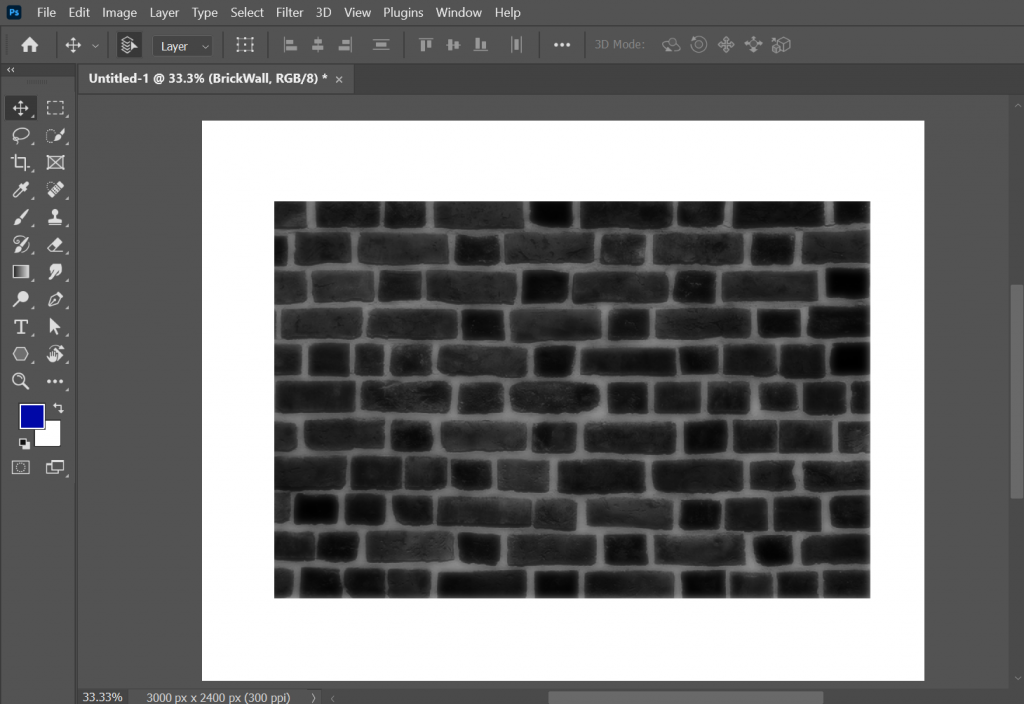The height and width of the screenshot is (704, 1024).
Task: Select the Zoom tool
Action: coord(20,381)
